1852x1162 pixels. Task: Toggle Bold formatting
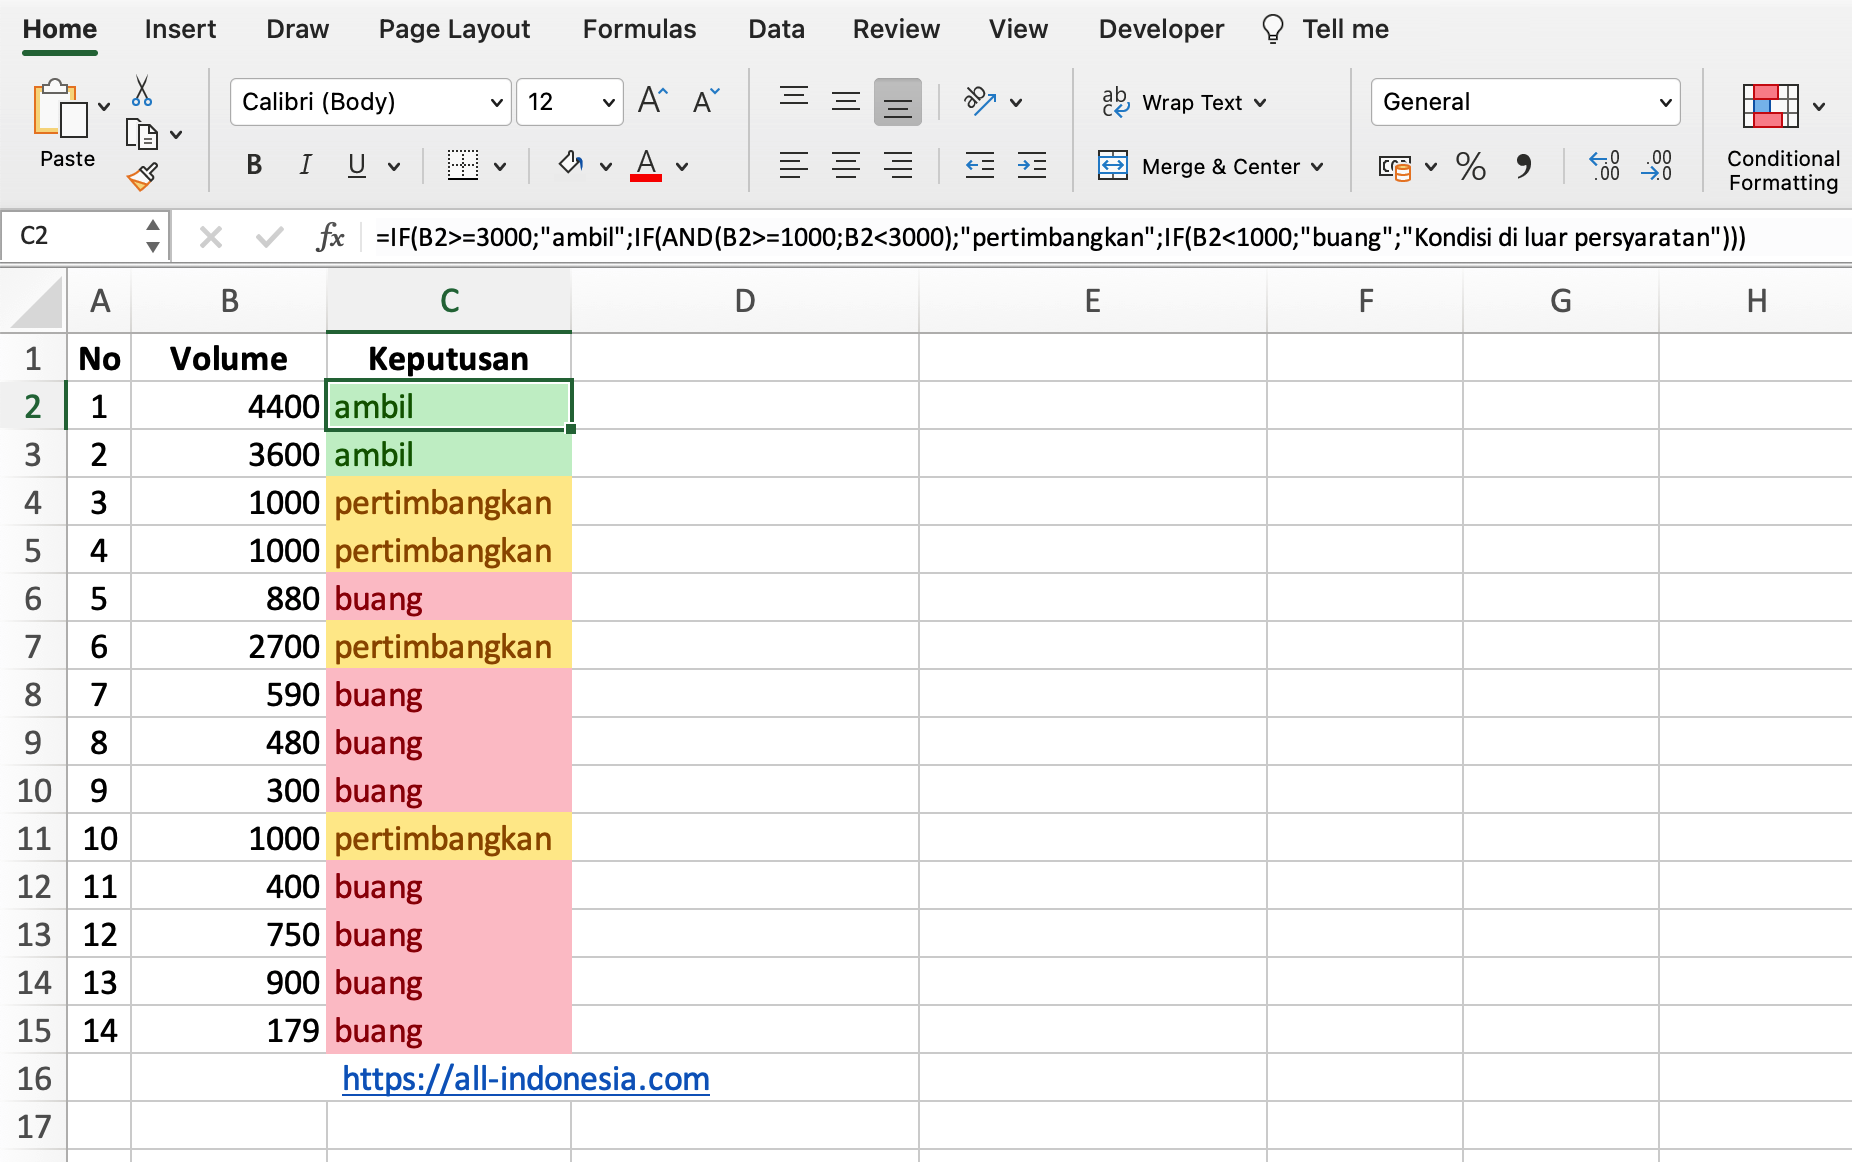click(x=254, y=166)
